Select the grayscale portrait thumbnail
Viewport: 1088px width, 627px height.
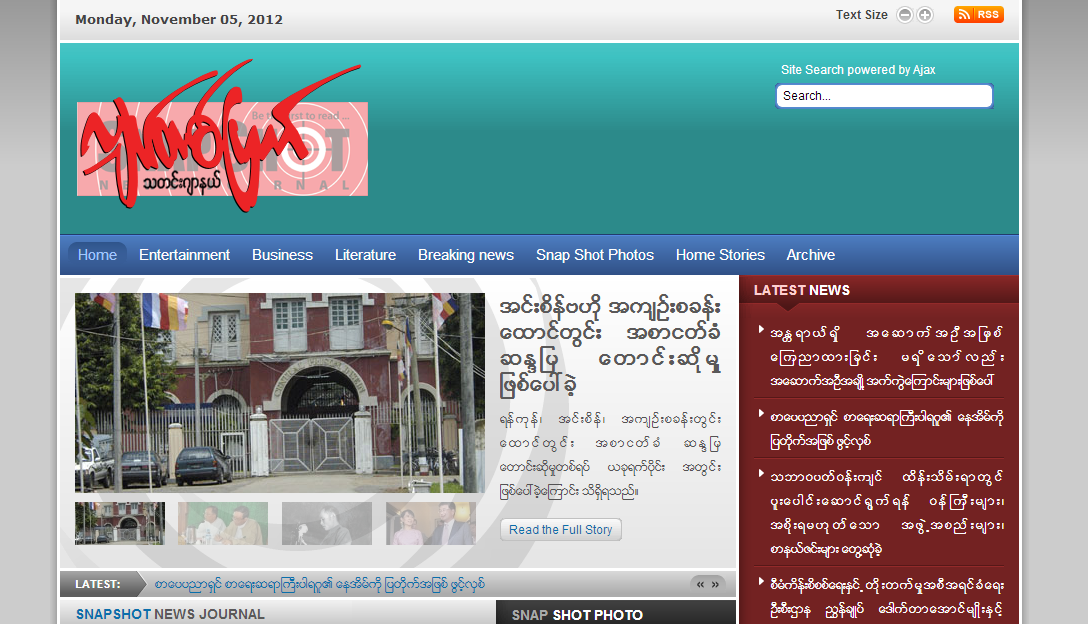point(327,523)
